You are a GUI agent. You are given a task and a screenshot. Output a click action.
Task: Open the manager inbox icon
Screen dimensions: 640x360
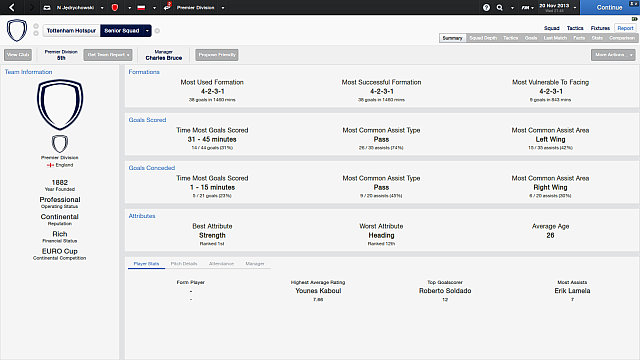(47, 7)
